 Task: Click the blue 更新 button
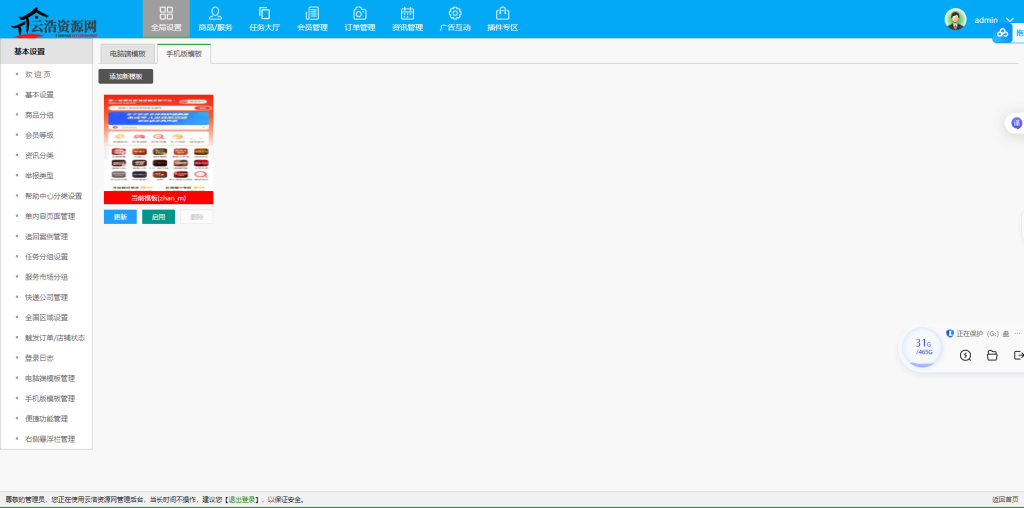pyautogui.click(x=120, y=217)
